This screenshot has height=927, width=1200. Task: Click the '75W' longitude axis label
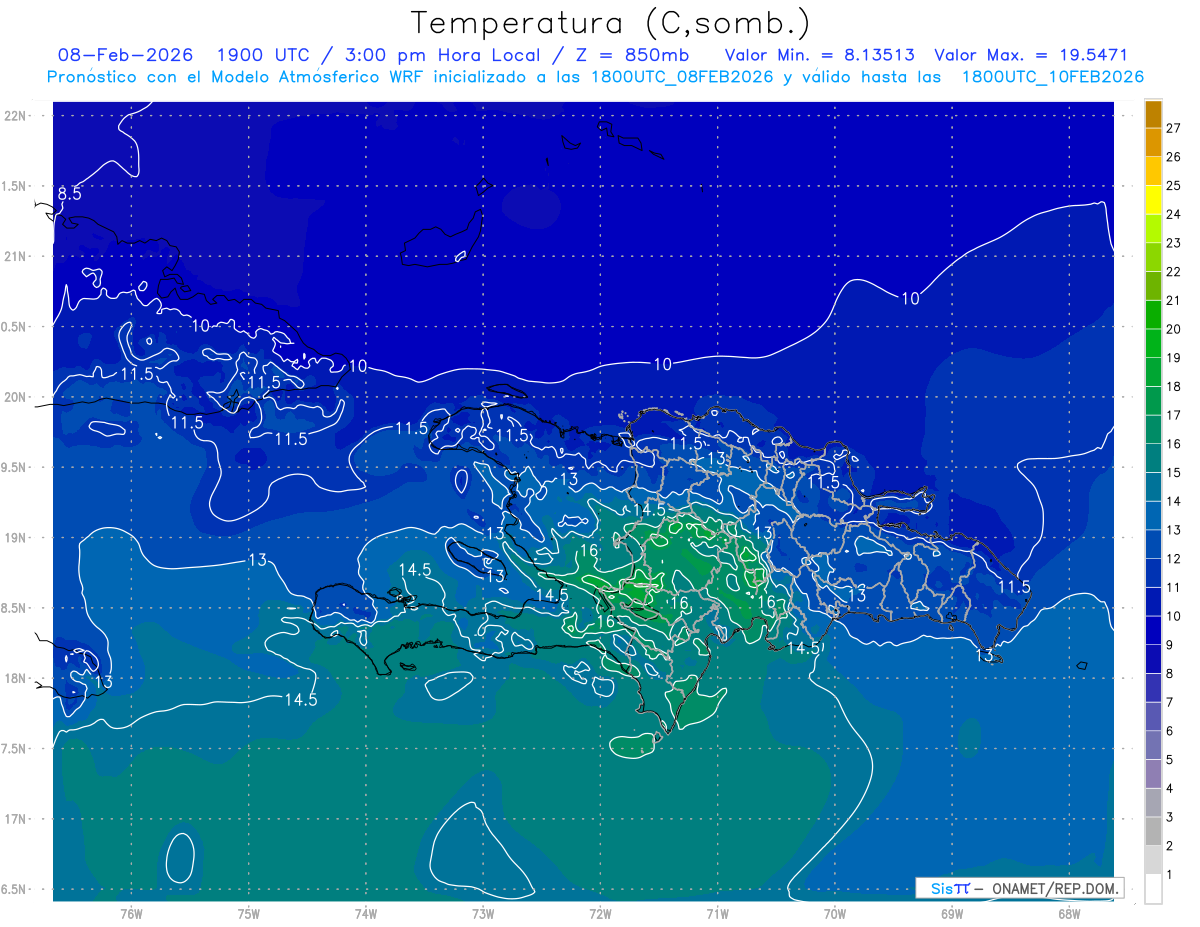[249, 914]
